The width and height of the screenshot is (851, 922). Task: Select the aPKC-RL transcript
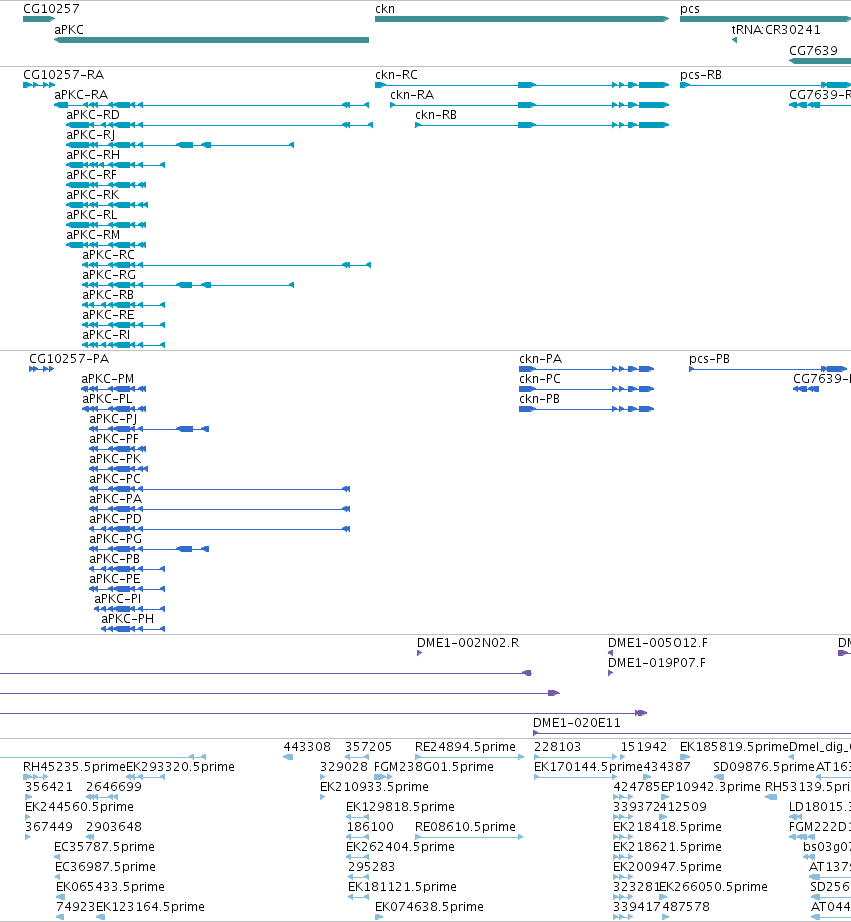pos(92,215)
